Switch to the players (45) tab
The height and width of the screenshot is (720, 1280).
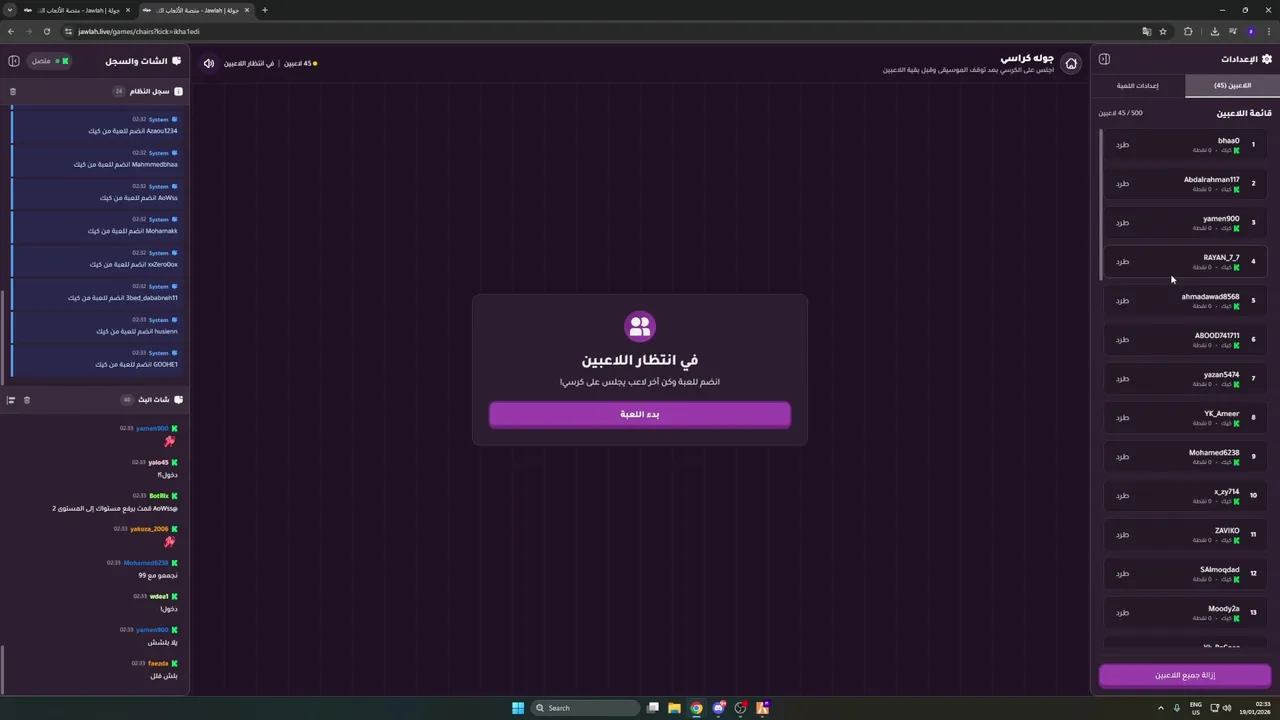pos(1232,86)
